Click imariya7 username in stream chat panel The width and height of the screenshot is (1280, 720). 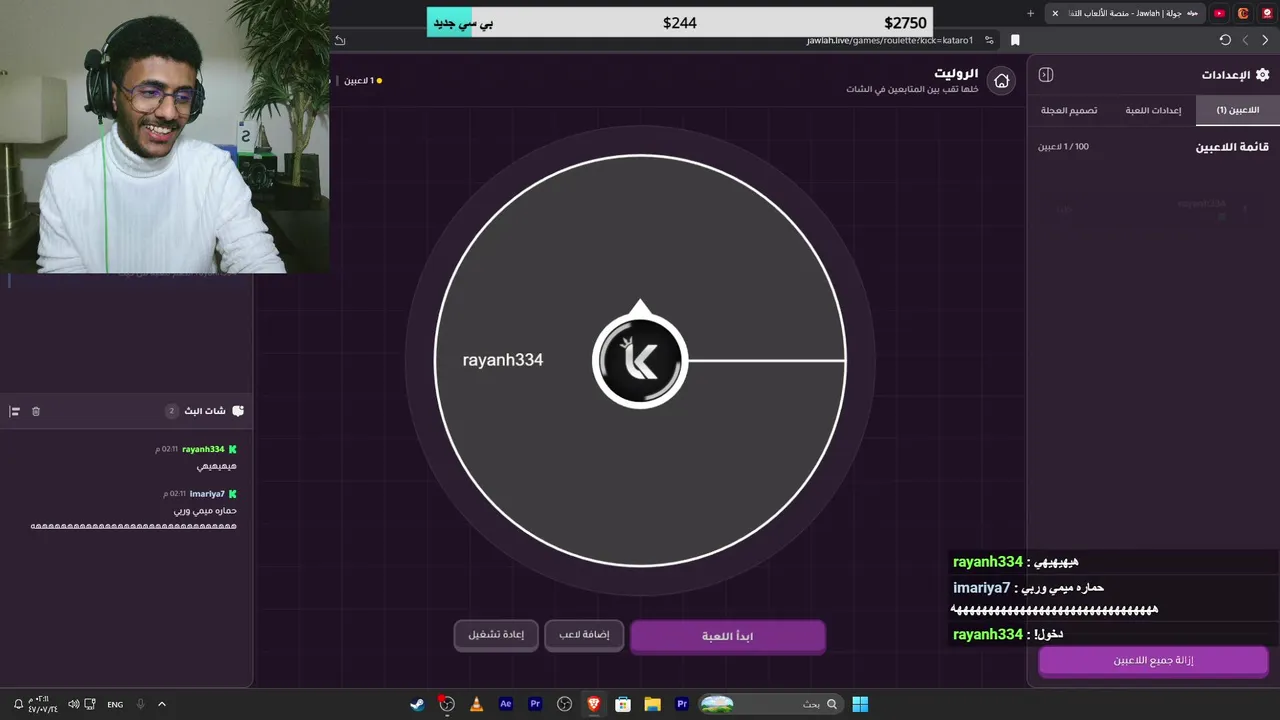(207, 494)
